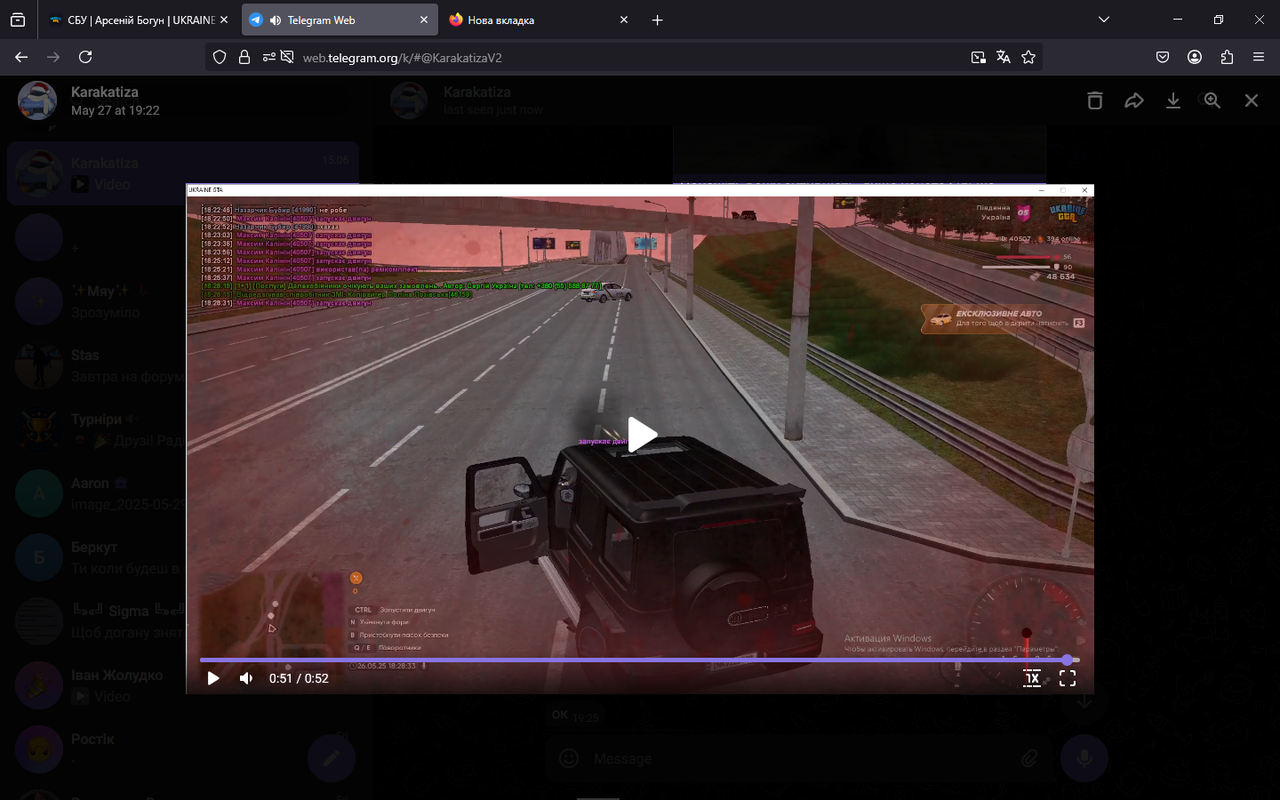Viewport: 1280px width, 800px height.
Task: Open the Aaron chat
Action: [183, 494]
